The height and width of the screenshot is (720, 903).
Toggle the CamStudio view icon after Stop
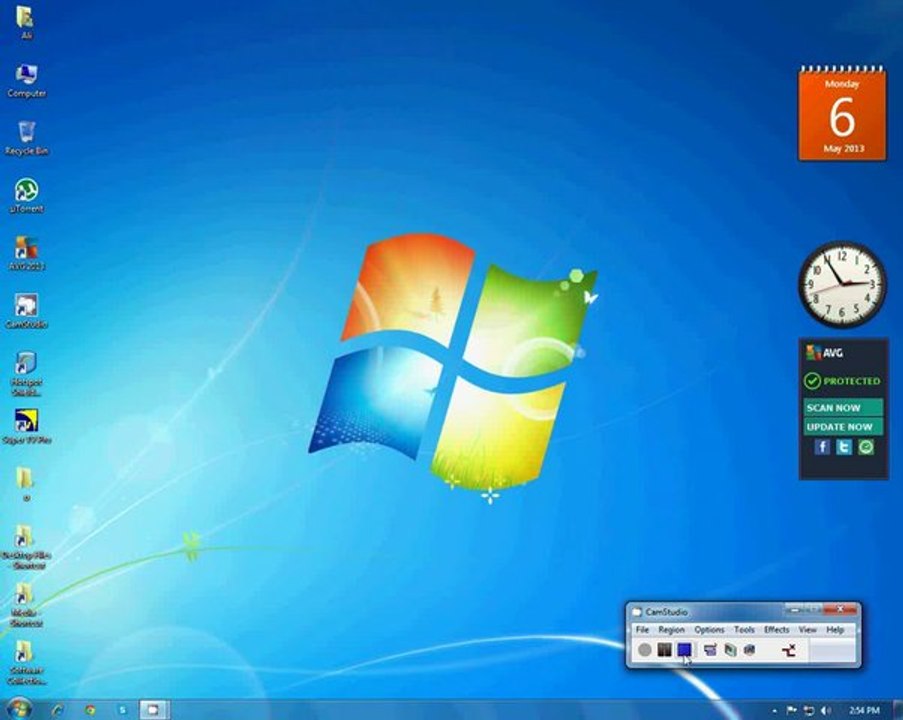[711, 650]
